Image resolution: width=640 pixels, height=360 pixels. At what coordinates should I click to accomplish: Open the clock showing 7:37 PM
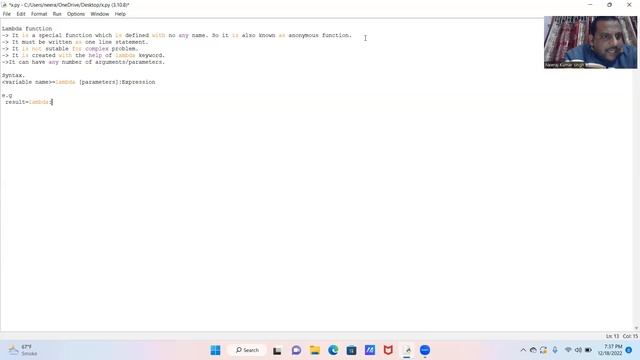[610, 350]
